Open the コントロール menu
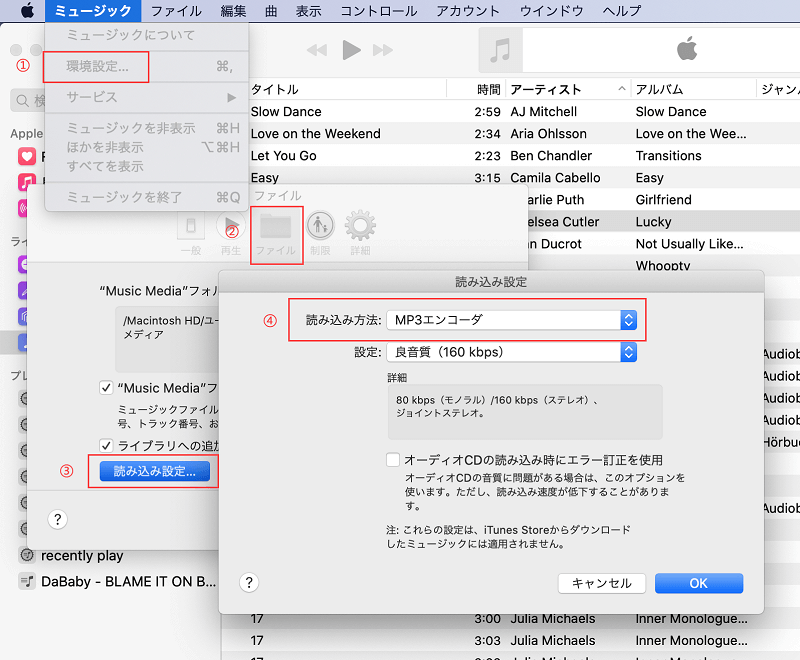Screen dimensions: 800x660 tap(379, 11)
